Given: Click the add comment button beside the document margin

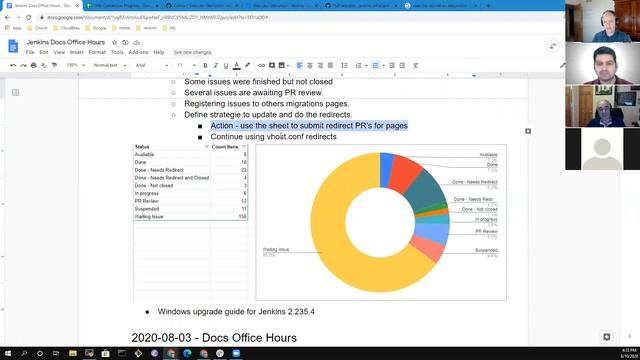Looking at the screenshot, I should click(x=528, y=131).
